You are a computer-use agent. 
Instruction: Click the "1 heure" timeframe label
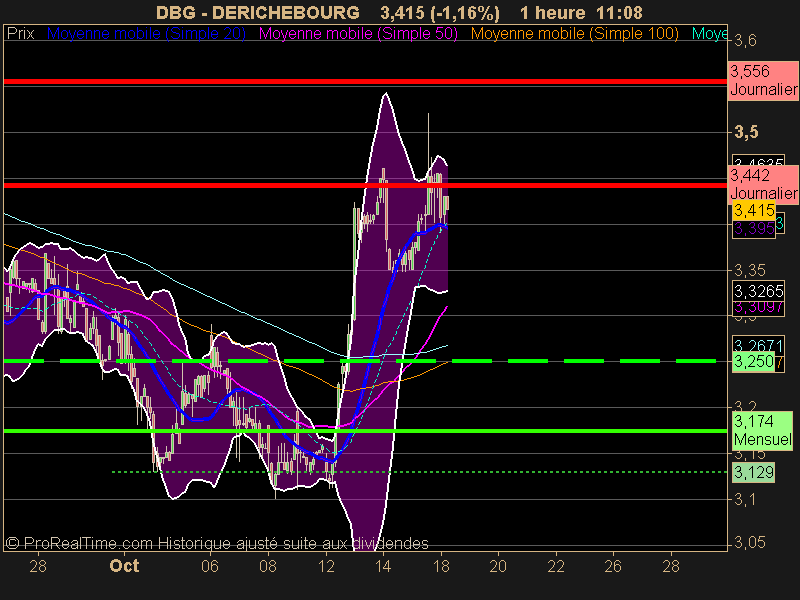tap(553, 12)
